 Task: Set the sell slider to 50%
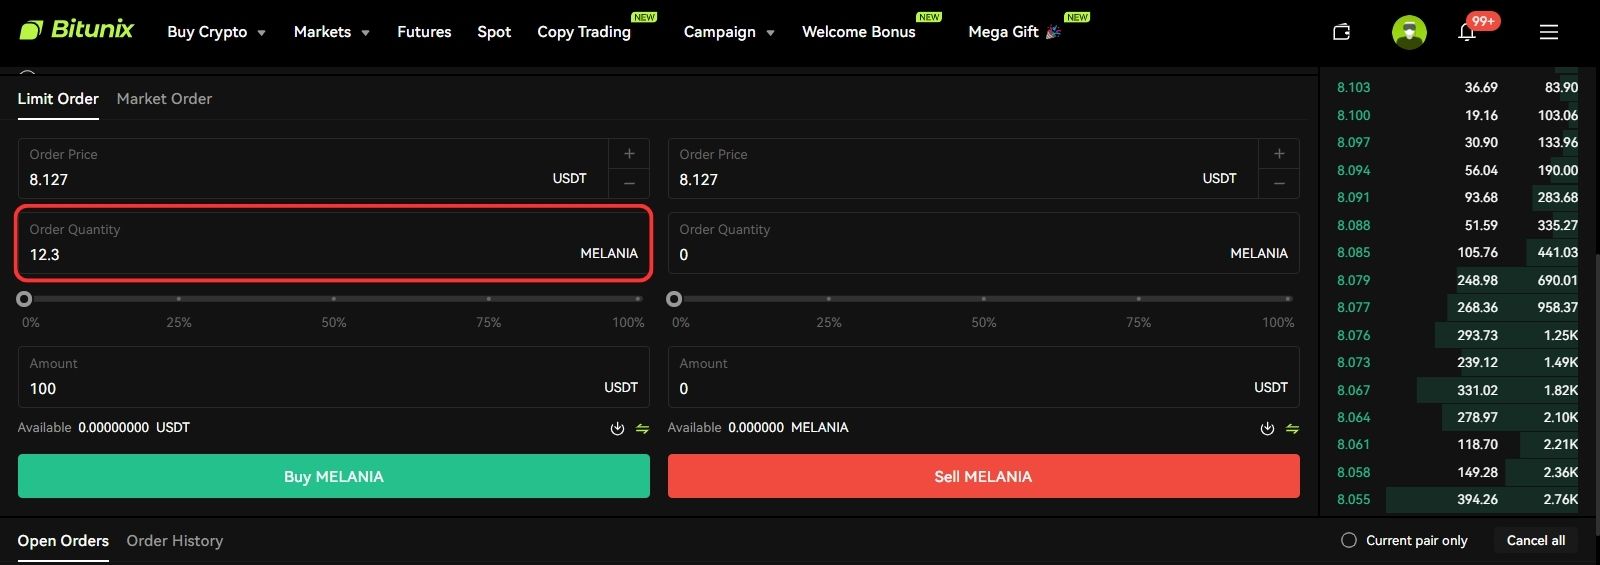(984, 299)
